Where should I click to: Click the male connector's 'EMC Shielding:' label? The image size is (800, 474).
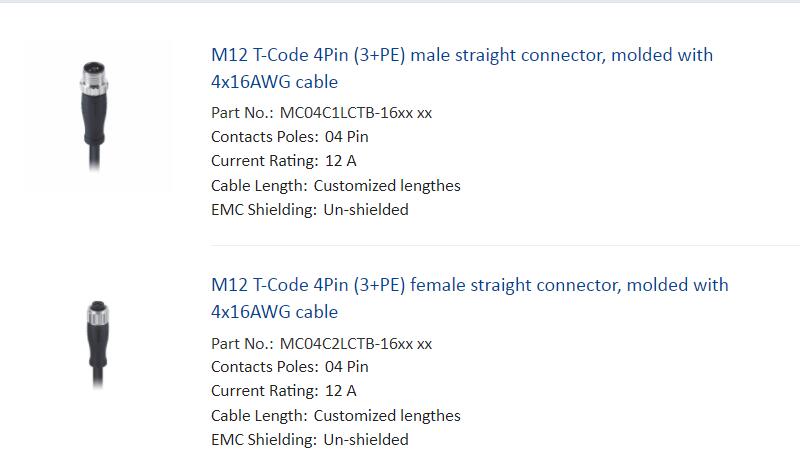tap(264, 210)
